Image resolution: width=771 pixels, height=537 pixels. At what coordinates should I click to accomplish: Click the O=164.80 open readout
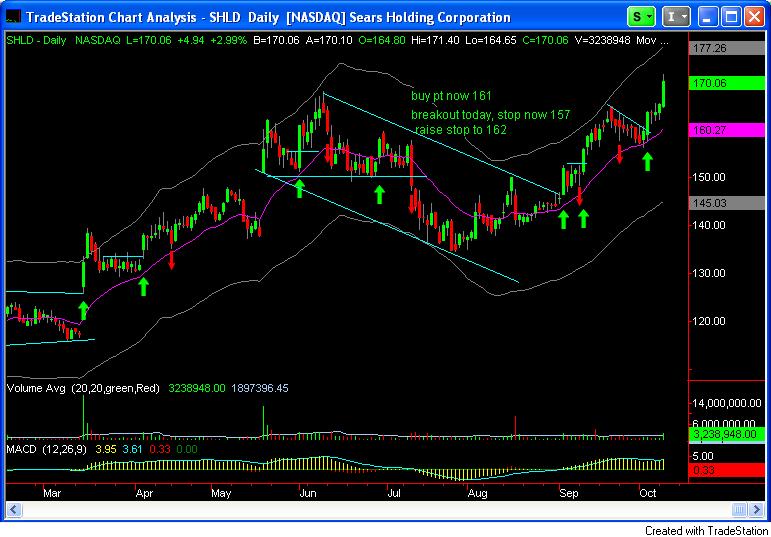point(384,40)
